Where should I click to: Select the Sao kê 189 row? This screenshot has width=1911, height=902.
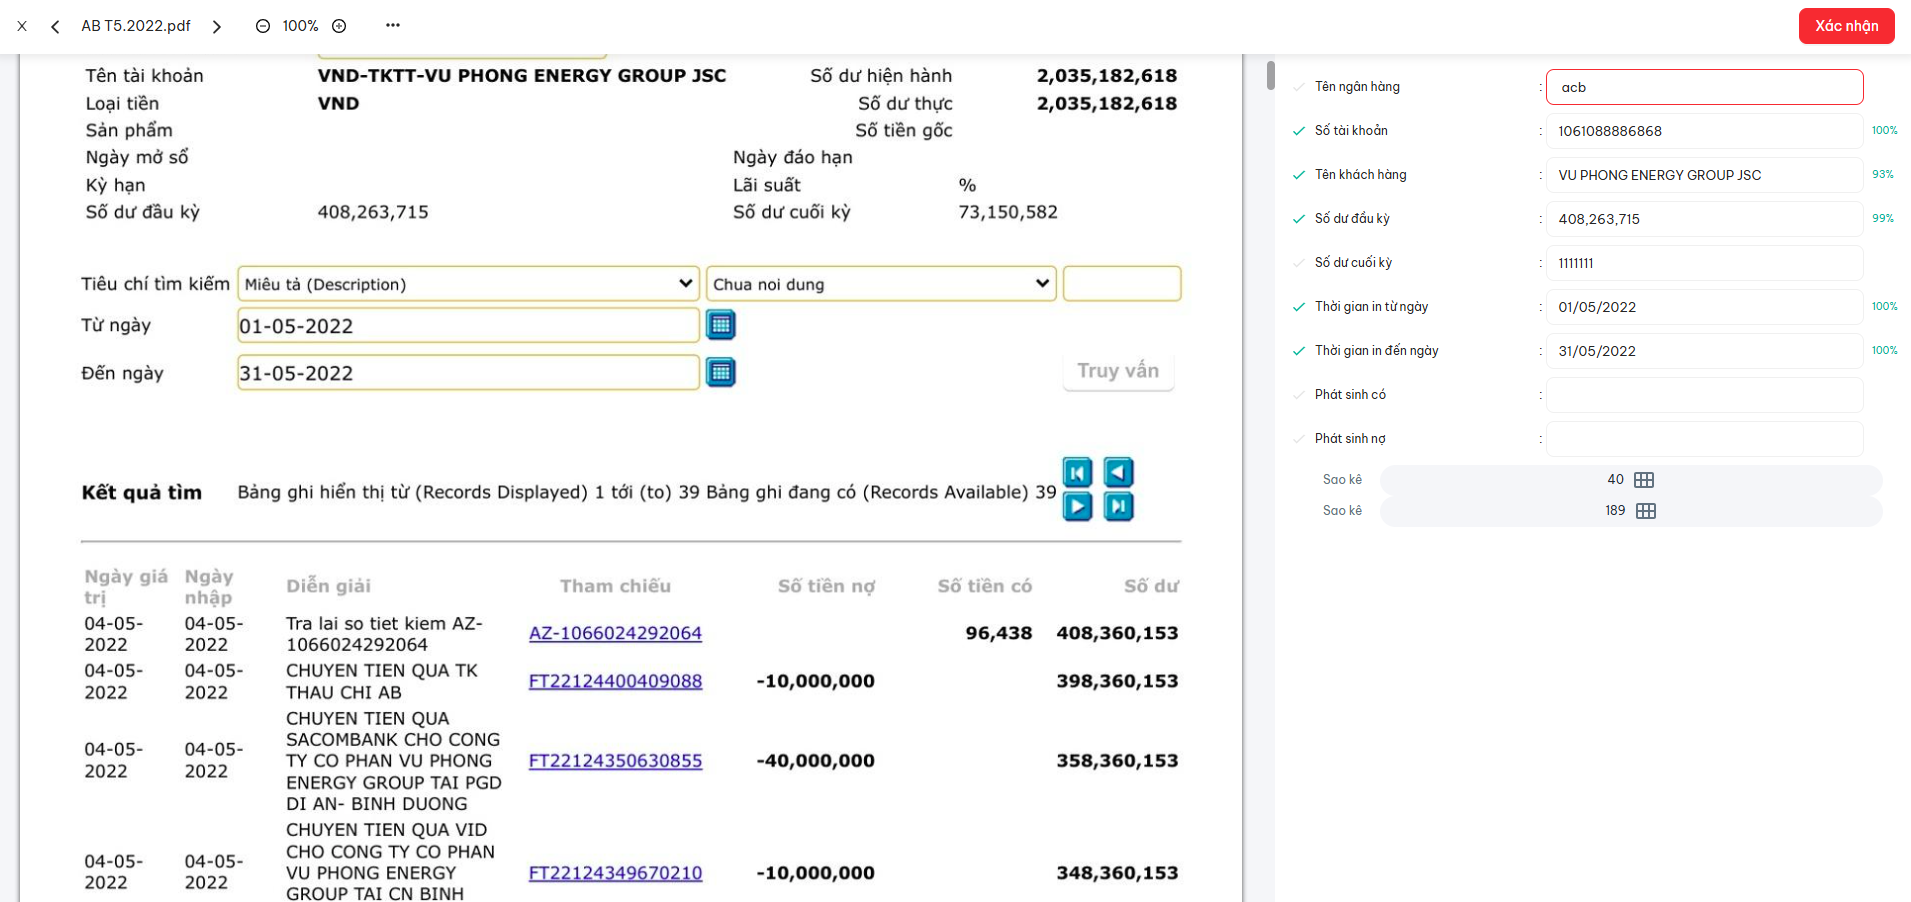pyautogui.click(x=1631, y=511)
